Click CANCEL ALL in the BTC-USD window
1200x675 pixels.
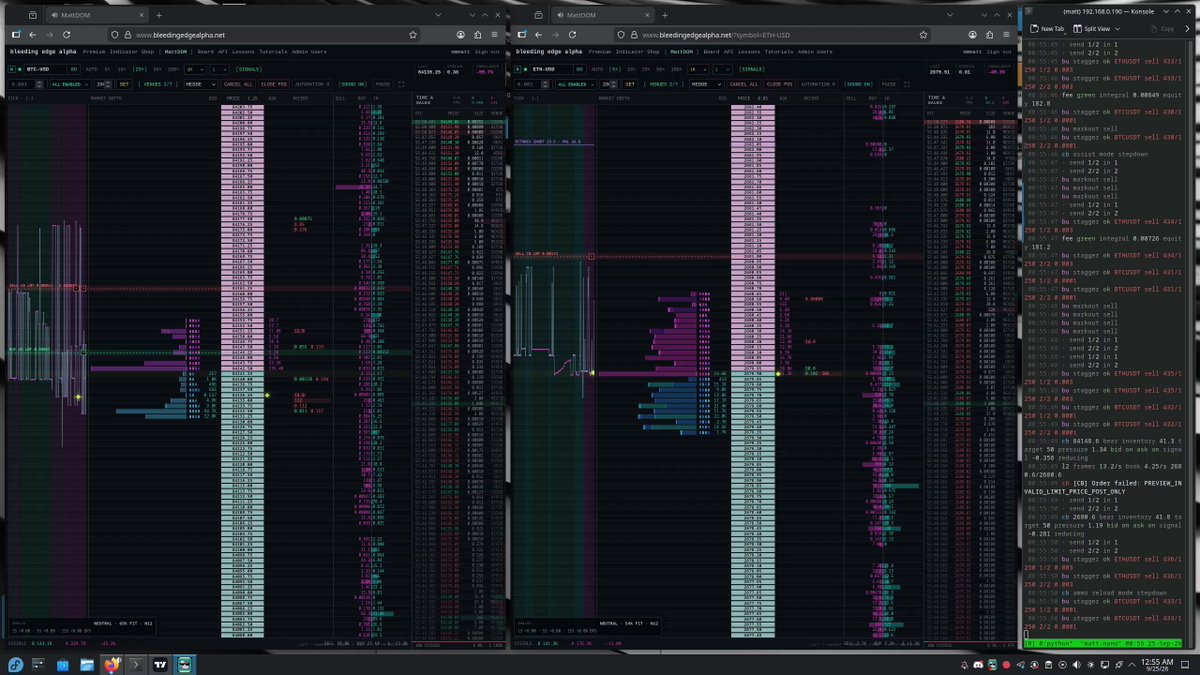point(238,84)
